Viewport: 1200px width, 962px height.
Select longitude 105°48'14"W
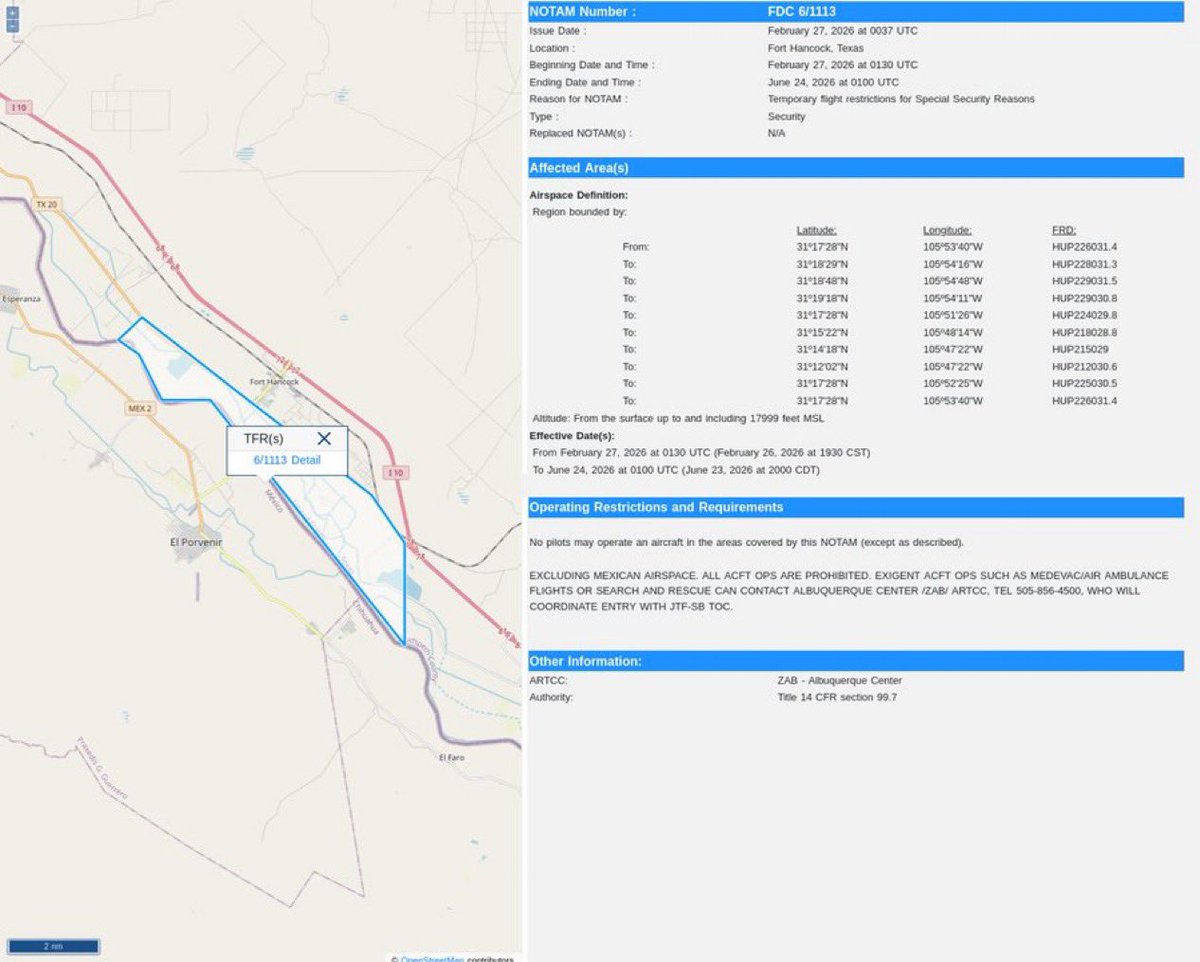[x=953, y=332]
